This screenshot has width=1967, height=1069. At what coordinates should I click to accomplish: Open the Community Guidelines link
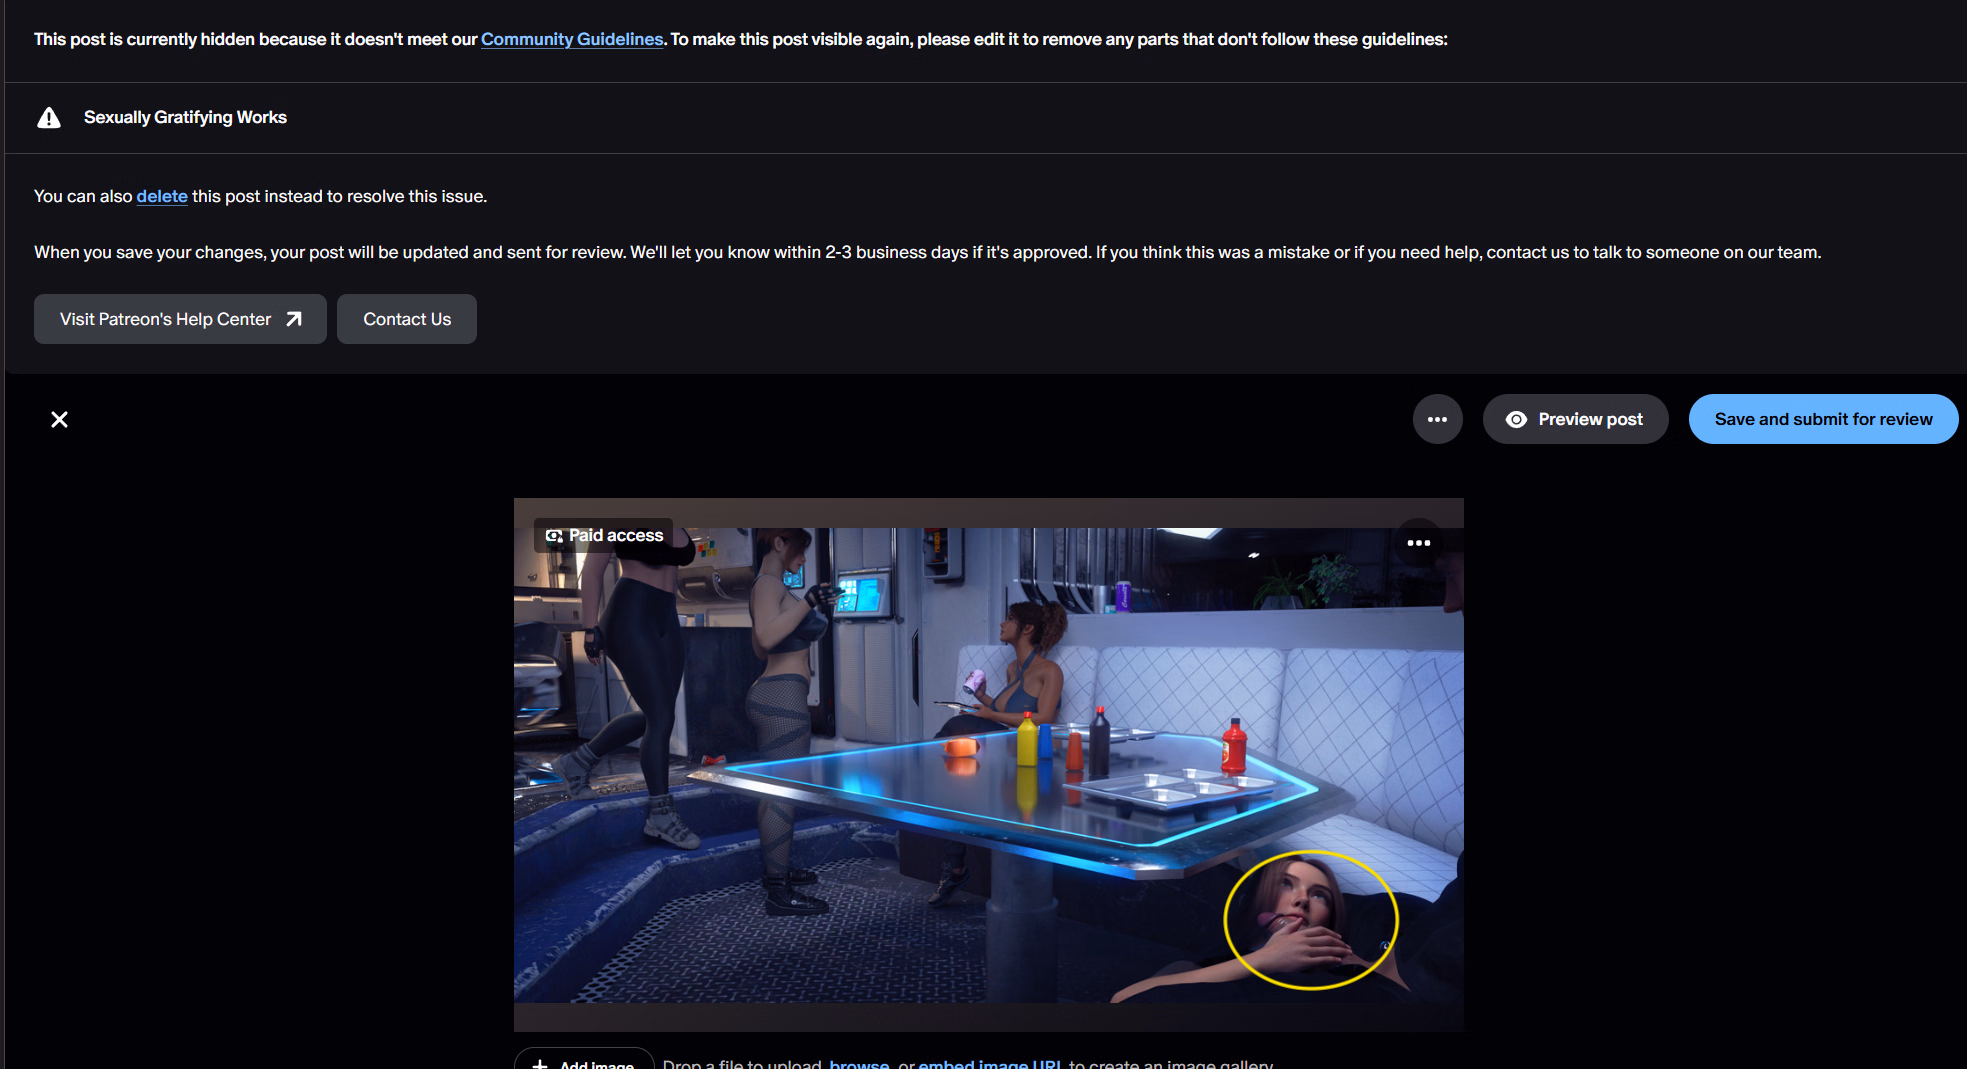(x=571, y=39)
